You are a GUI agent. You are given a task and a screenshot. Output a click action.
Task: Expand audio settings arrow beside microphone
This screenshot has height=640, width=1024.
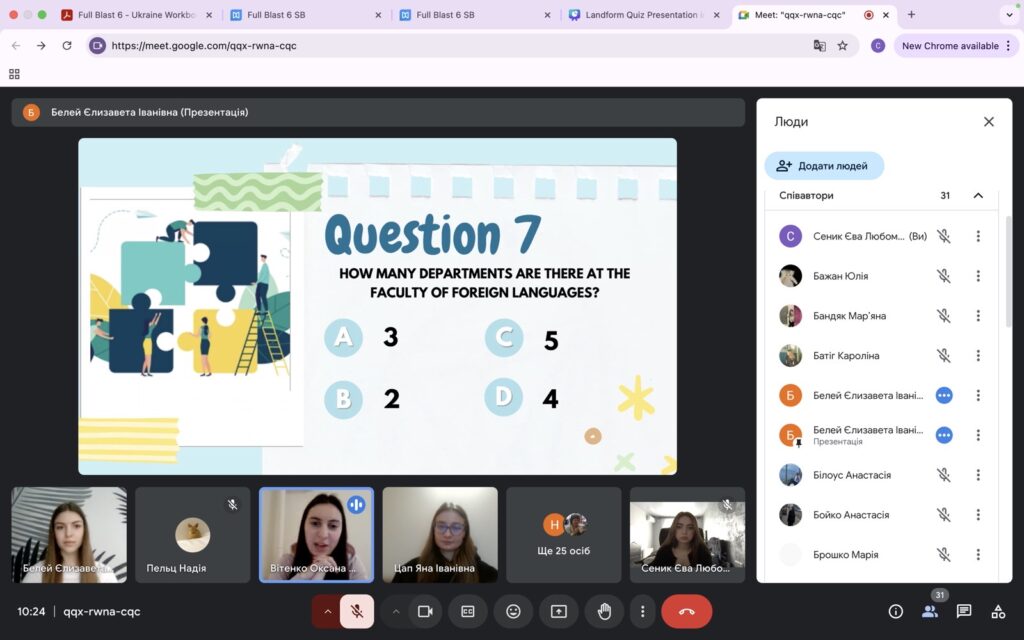328,611
